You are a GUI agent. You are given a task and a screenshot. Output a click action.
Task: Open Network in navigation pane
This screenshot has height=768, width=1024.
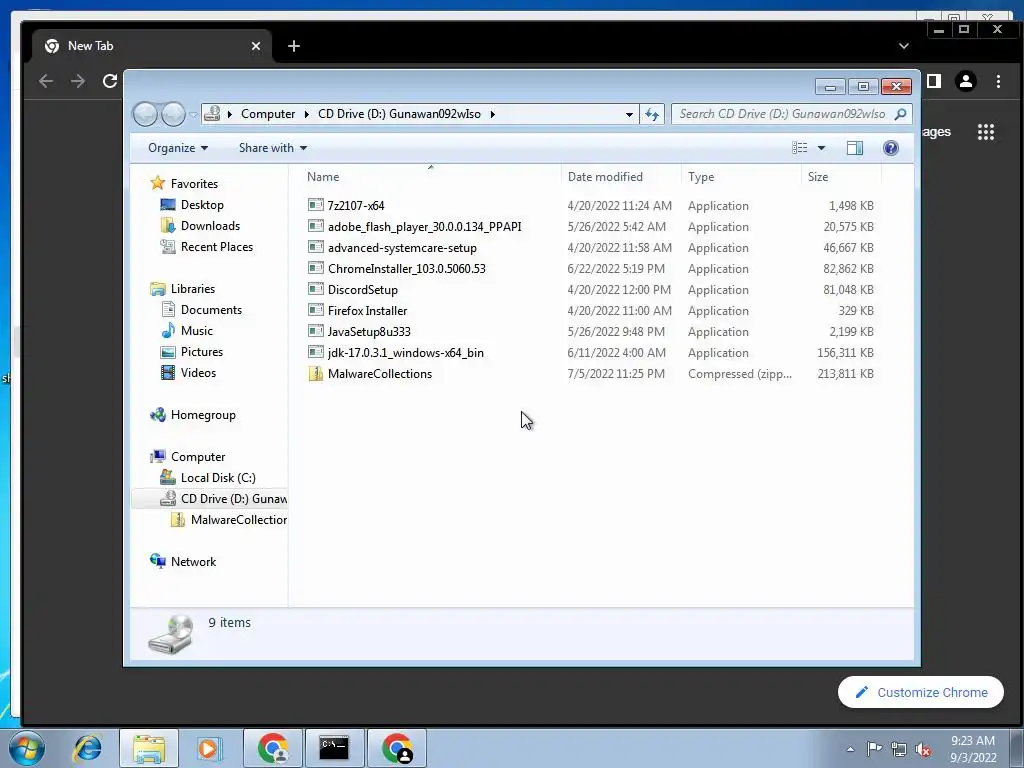coord(193,562)
